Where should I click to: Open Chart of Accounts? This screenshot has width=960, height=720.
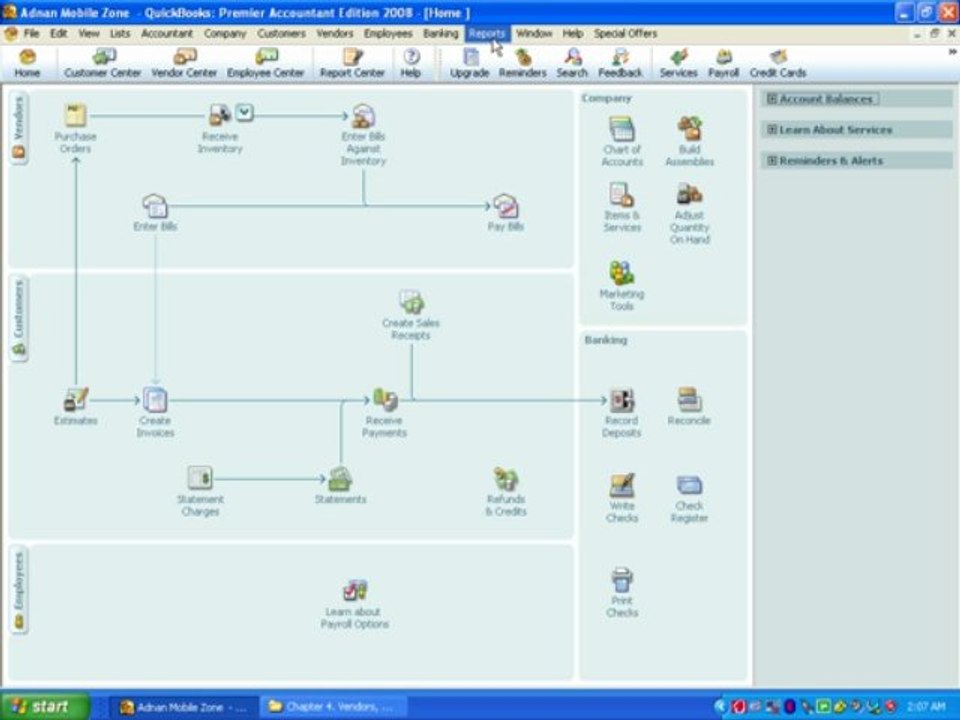point(622,129)
